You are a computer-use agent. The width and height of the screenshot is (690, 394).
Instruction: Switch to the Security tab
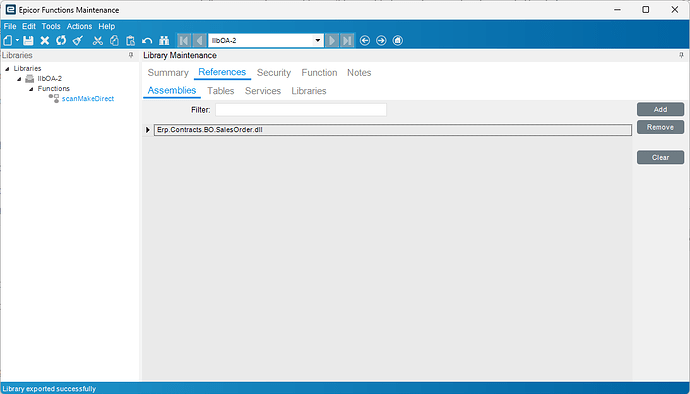pyautogui.click(x=274, y=73)
